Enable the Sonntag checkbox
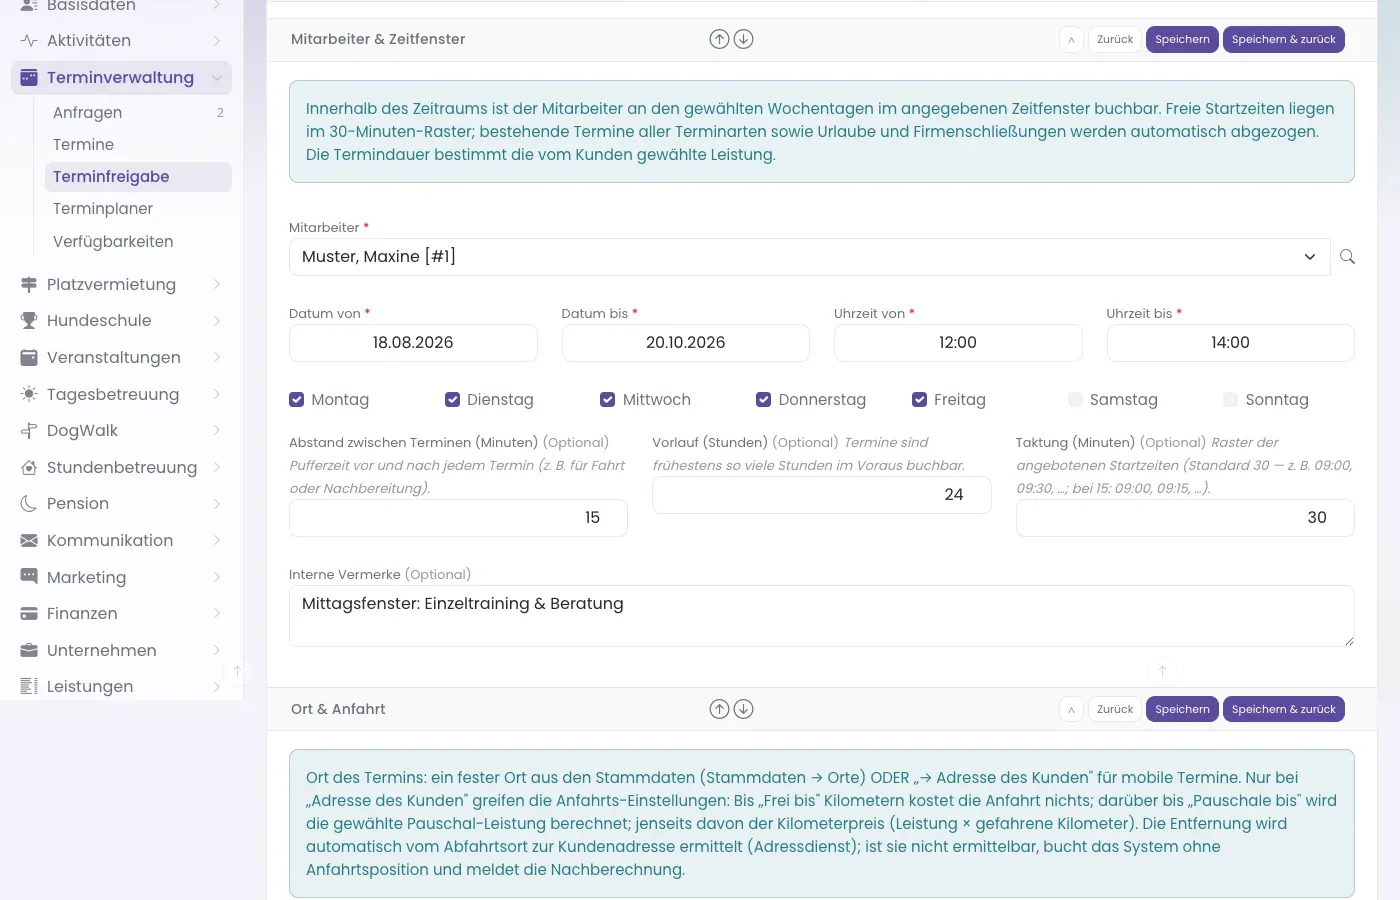This screenshot has height=900, width=1400. click(x=1231, y=400)
